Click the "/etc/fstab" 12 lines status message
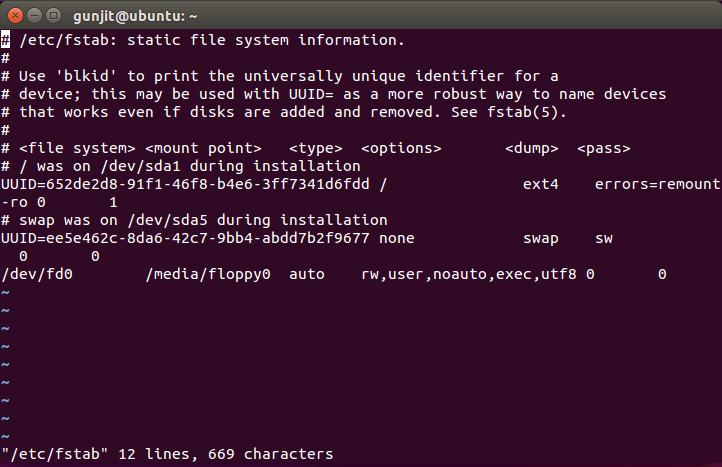722x467 pixels. tap(167, 454)
